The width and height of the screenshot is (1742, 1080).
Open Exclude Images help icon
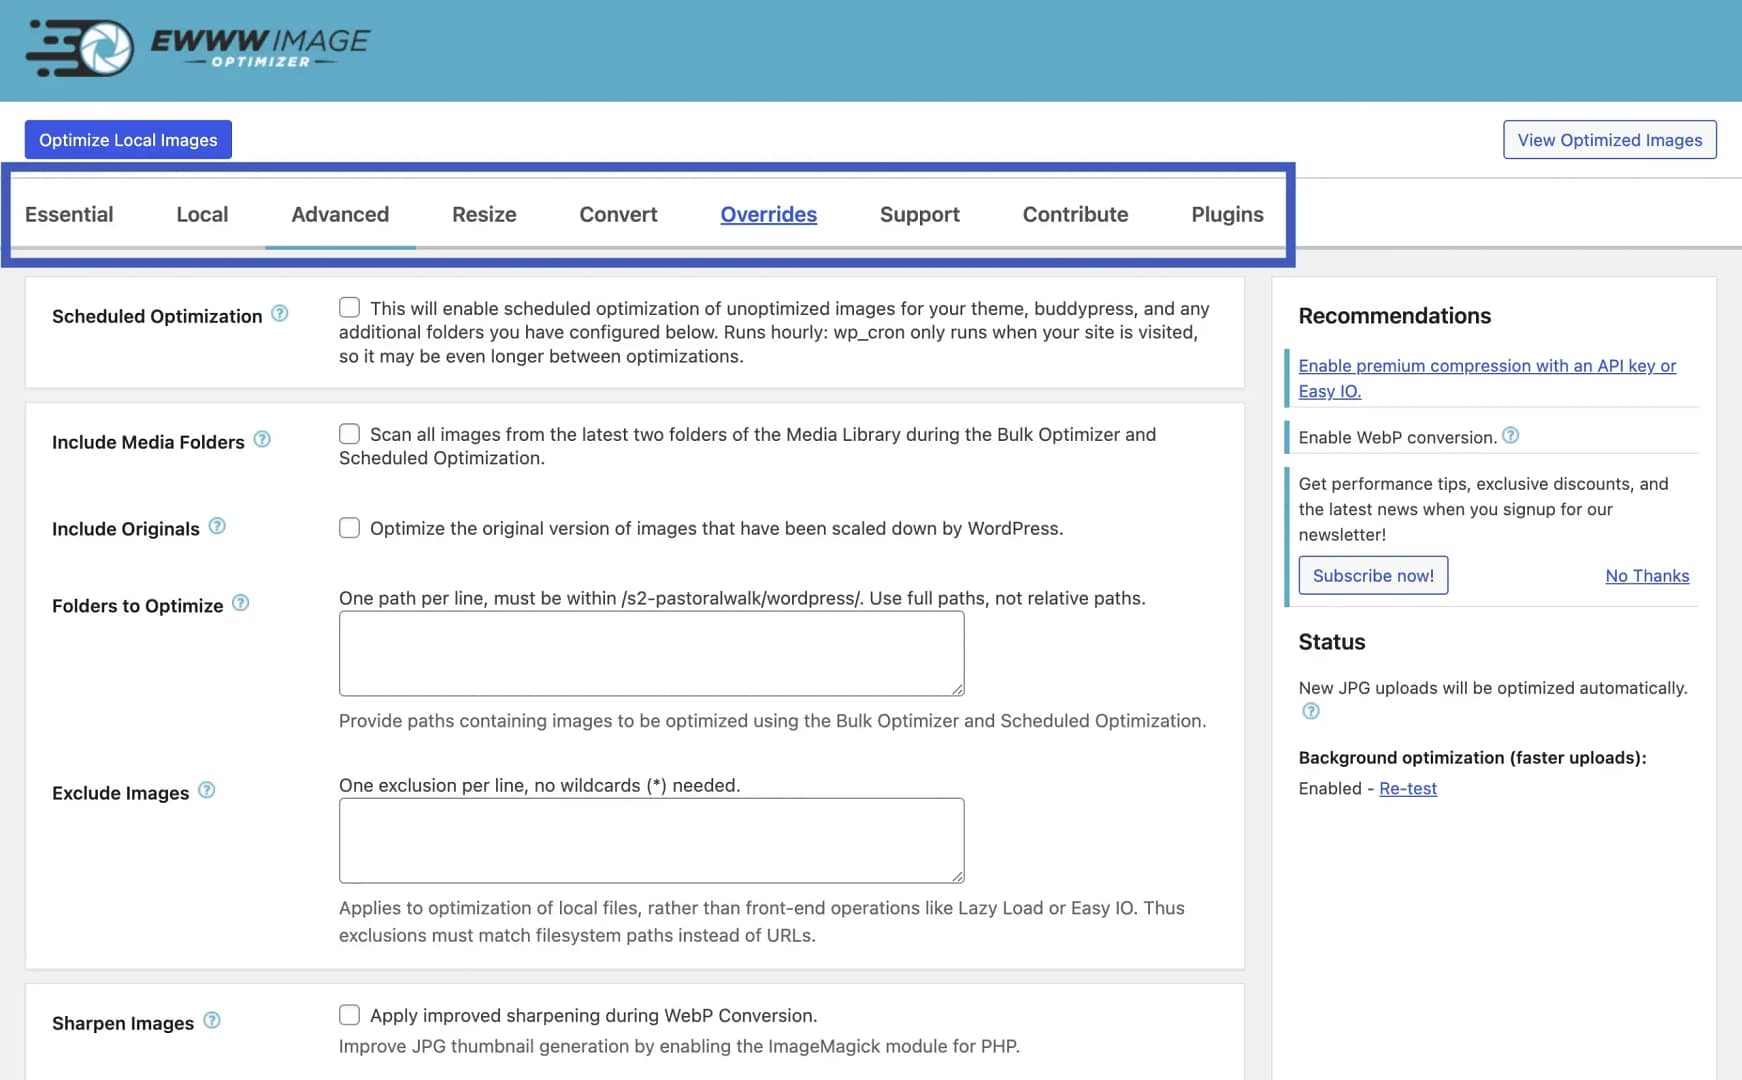tap(207, 790)
